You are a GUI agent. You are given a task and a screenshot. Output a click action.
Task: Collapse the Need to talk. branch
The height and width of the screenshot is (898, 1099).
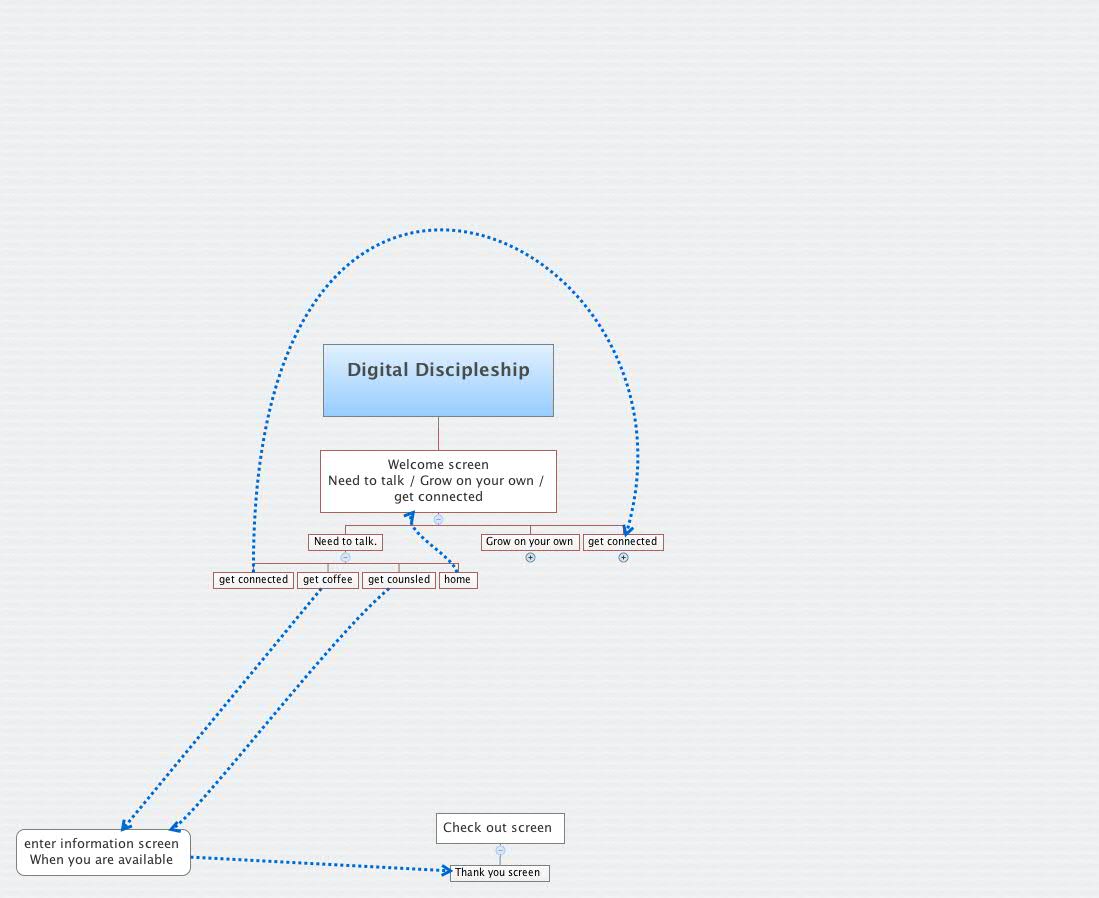pyautogui.click(x=344, y=557)
